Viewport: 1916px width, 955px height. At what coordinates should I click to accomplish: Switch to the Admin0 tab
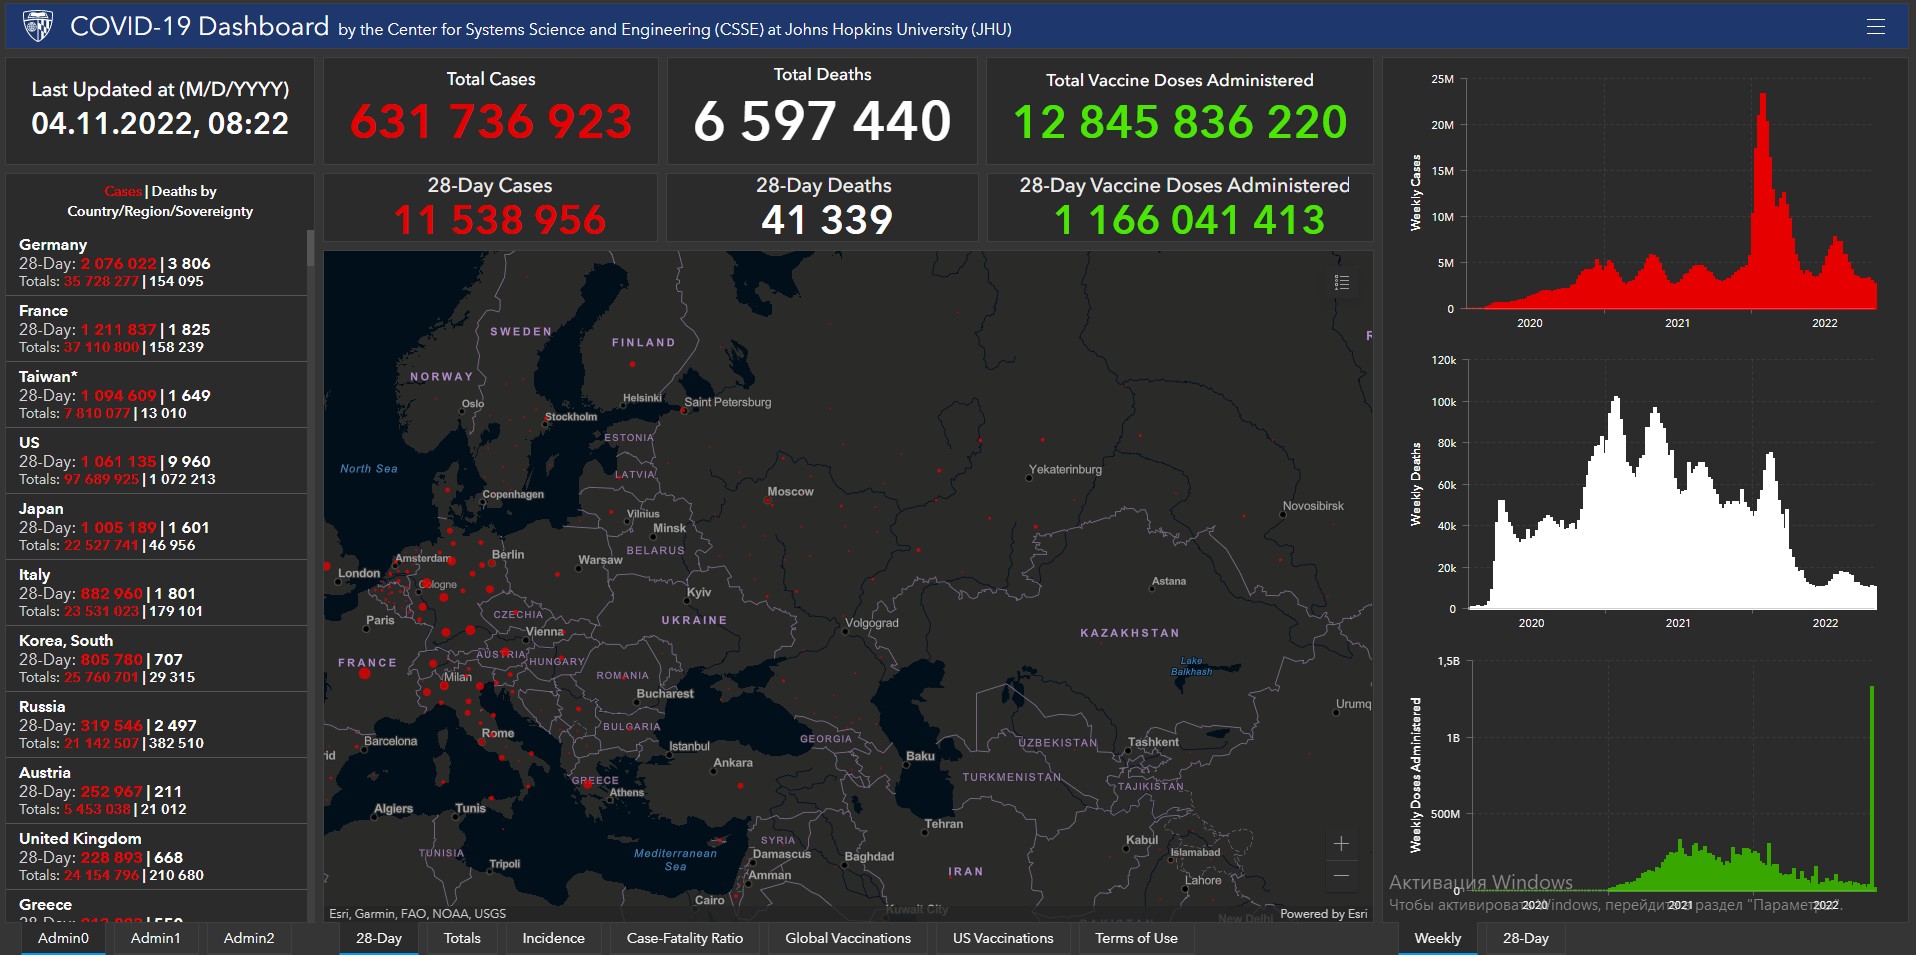[63, 938]
